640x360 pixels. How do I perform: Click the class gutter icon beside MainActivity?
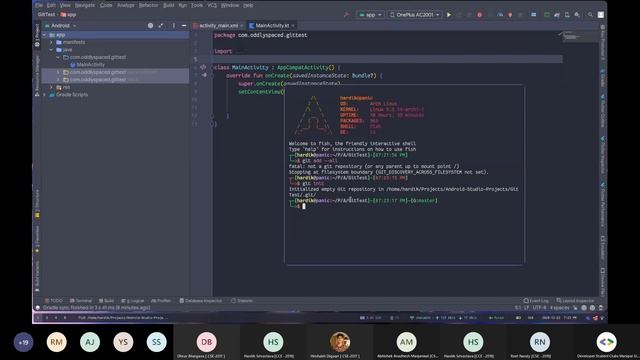coord(203,67)
